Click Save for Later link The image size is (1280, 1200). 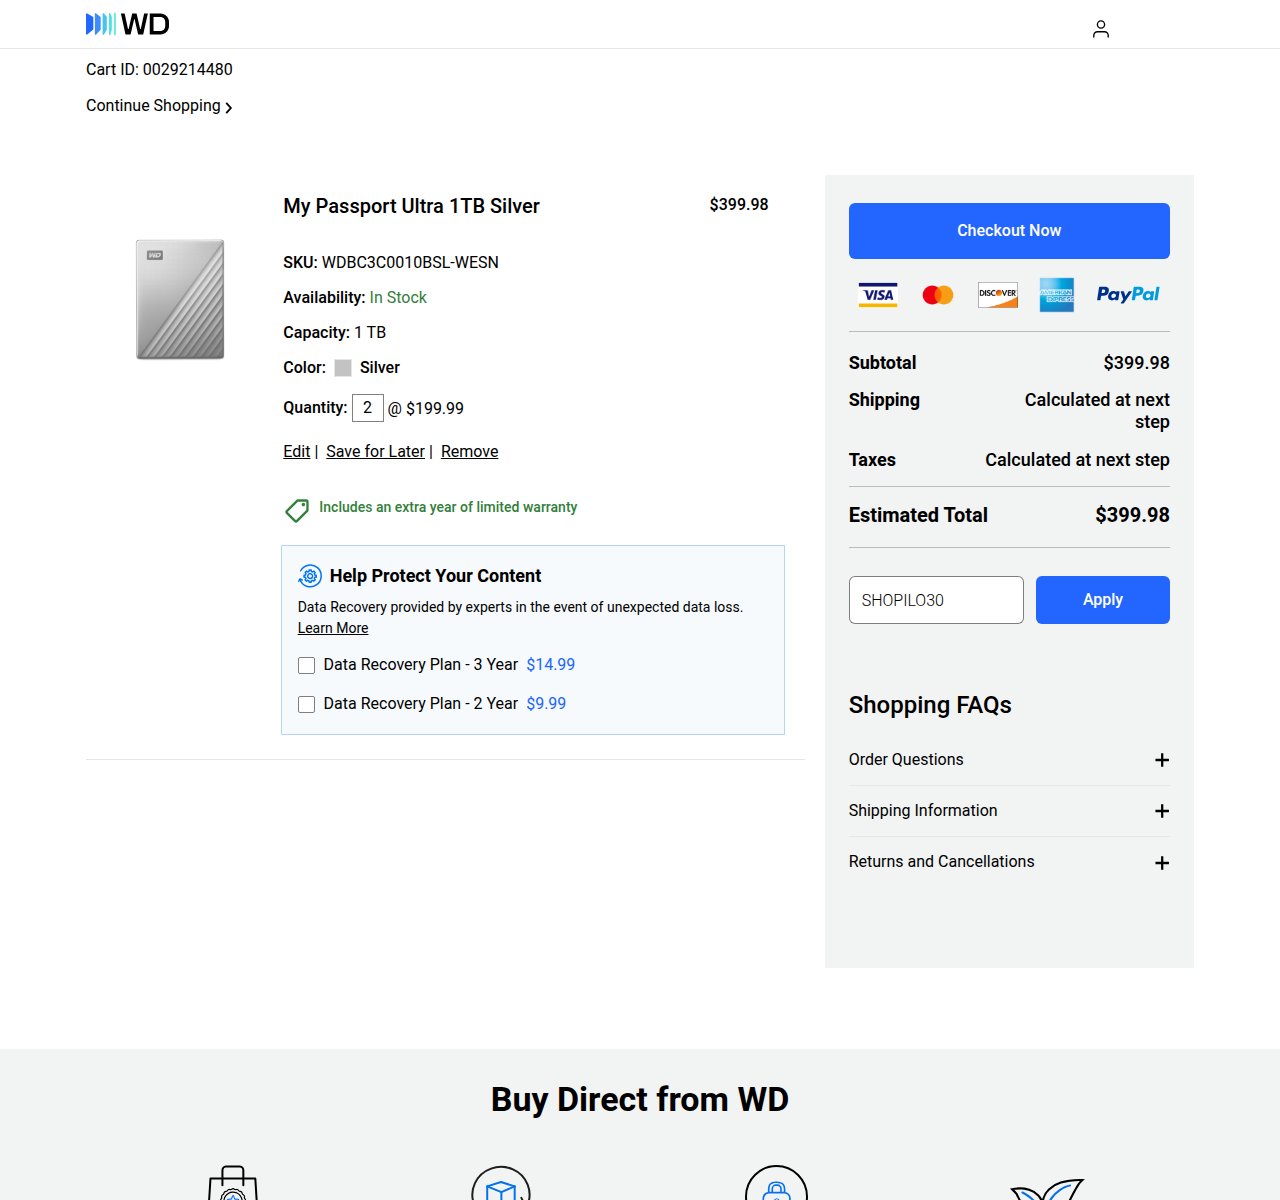point(375,452)
